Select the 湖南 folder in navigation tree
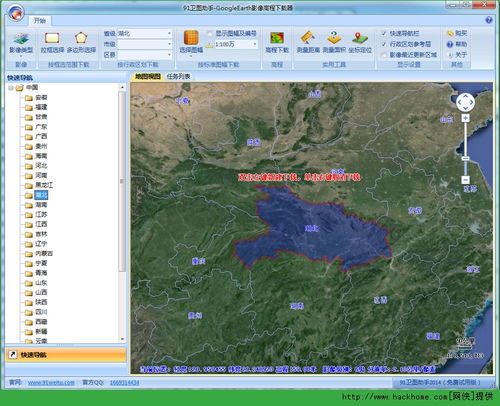The width and height of the screenshot is (500, 406). pos(41,205)
